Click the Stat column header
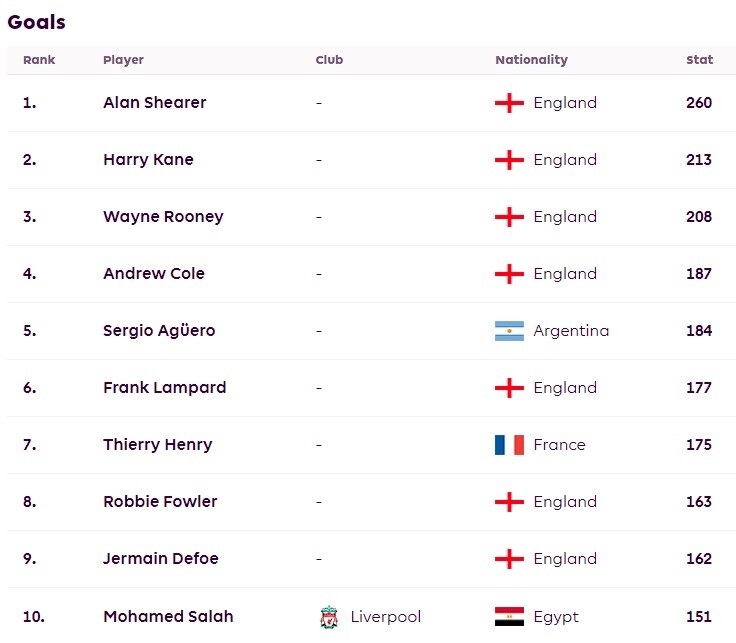Image resolution: width=736 pixels, height=643 pixels. pyautogui.click(x=699, y=60)
